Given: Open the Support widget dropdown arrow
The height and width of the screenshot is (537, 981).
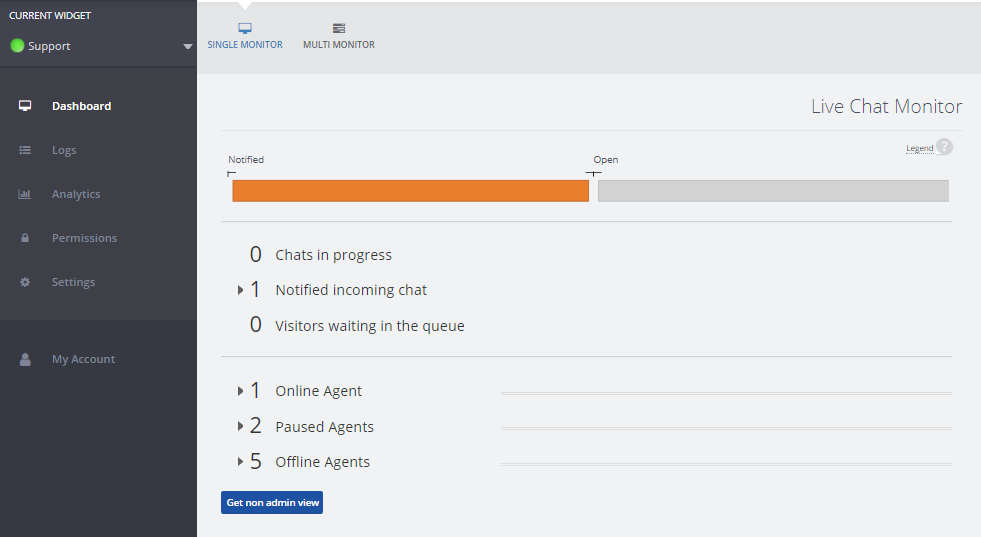Looking at the screenshot, I should click(x=187, y=46).
